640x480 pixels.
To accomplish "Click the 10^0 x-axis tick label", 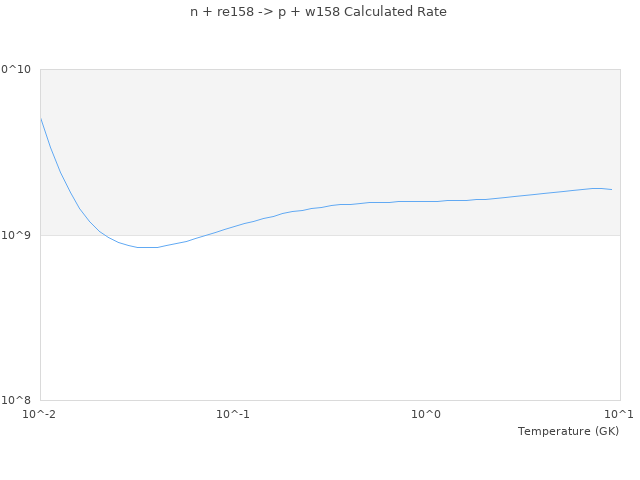I will click(x=427, y=414).
